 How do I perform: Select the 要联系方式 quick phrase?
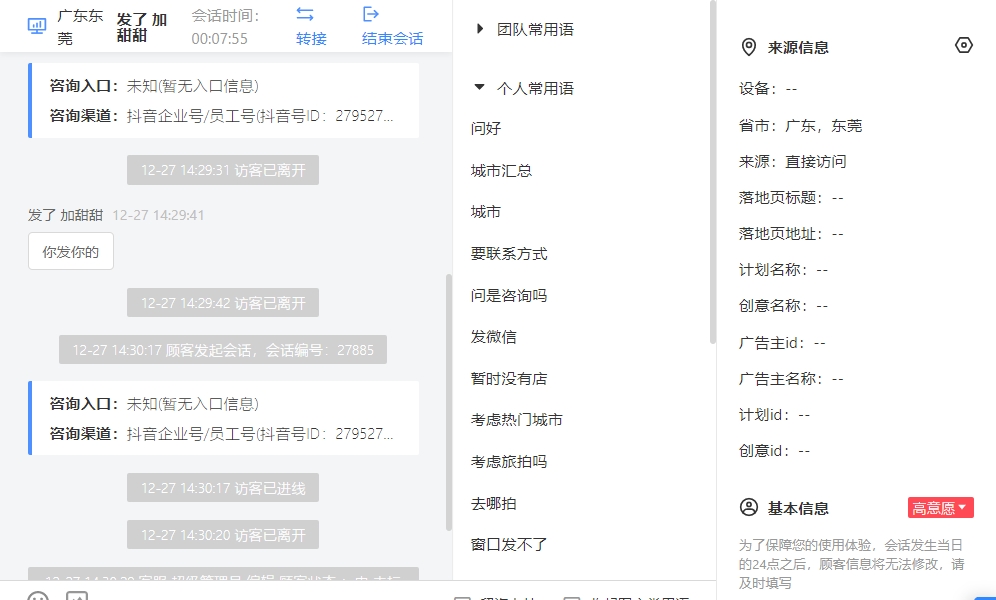click(x=509, y=253)
